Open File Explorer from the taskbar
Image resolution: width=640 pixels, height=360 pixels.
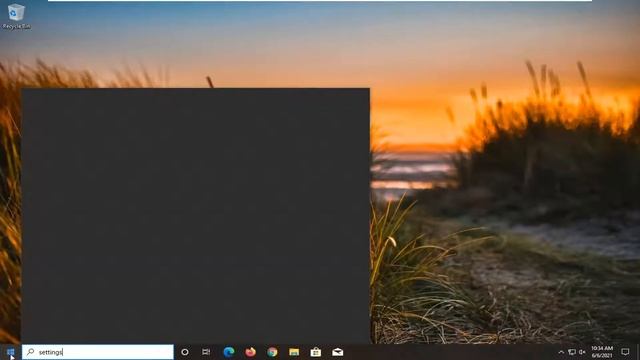(294, 352)
